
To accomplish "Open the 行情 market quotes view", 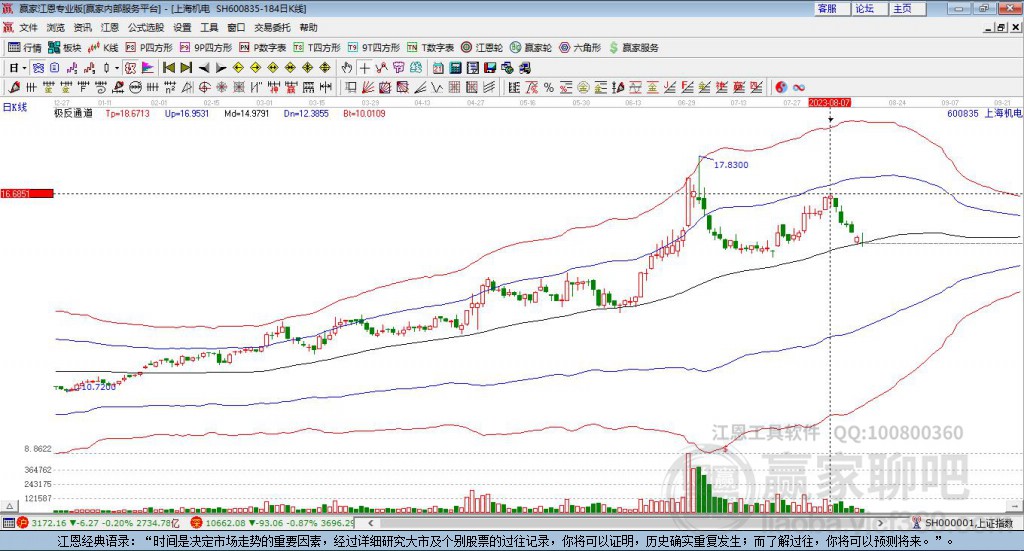I will [x=25, y=48].
